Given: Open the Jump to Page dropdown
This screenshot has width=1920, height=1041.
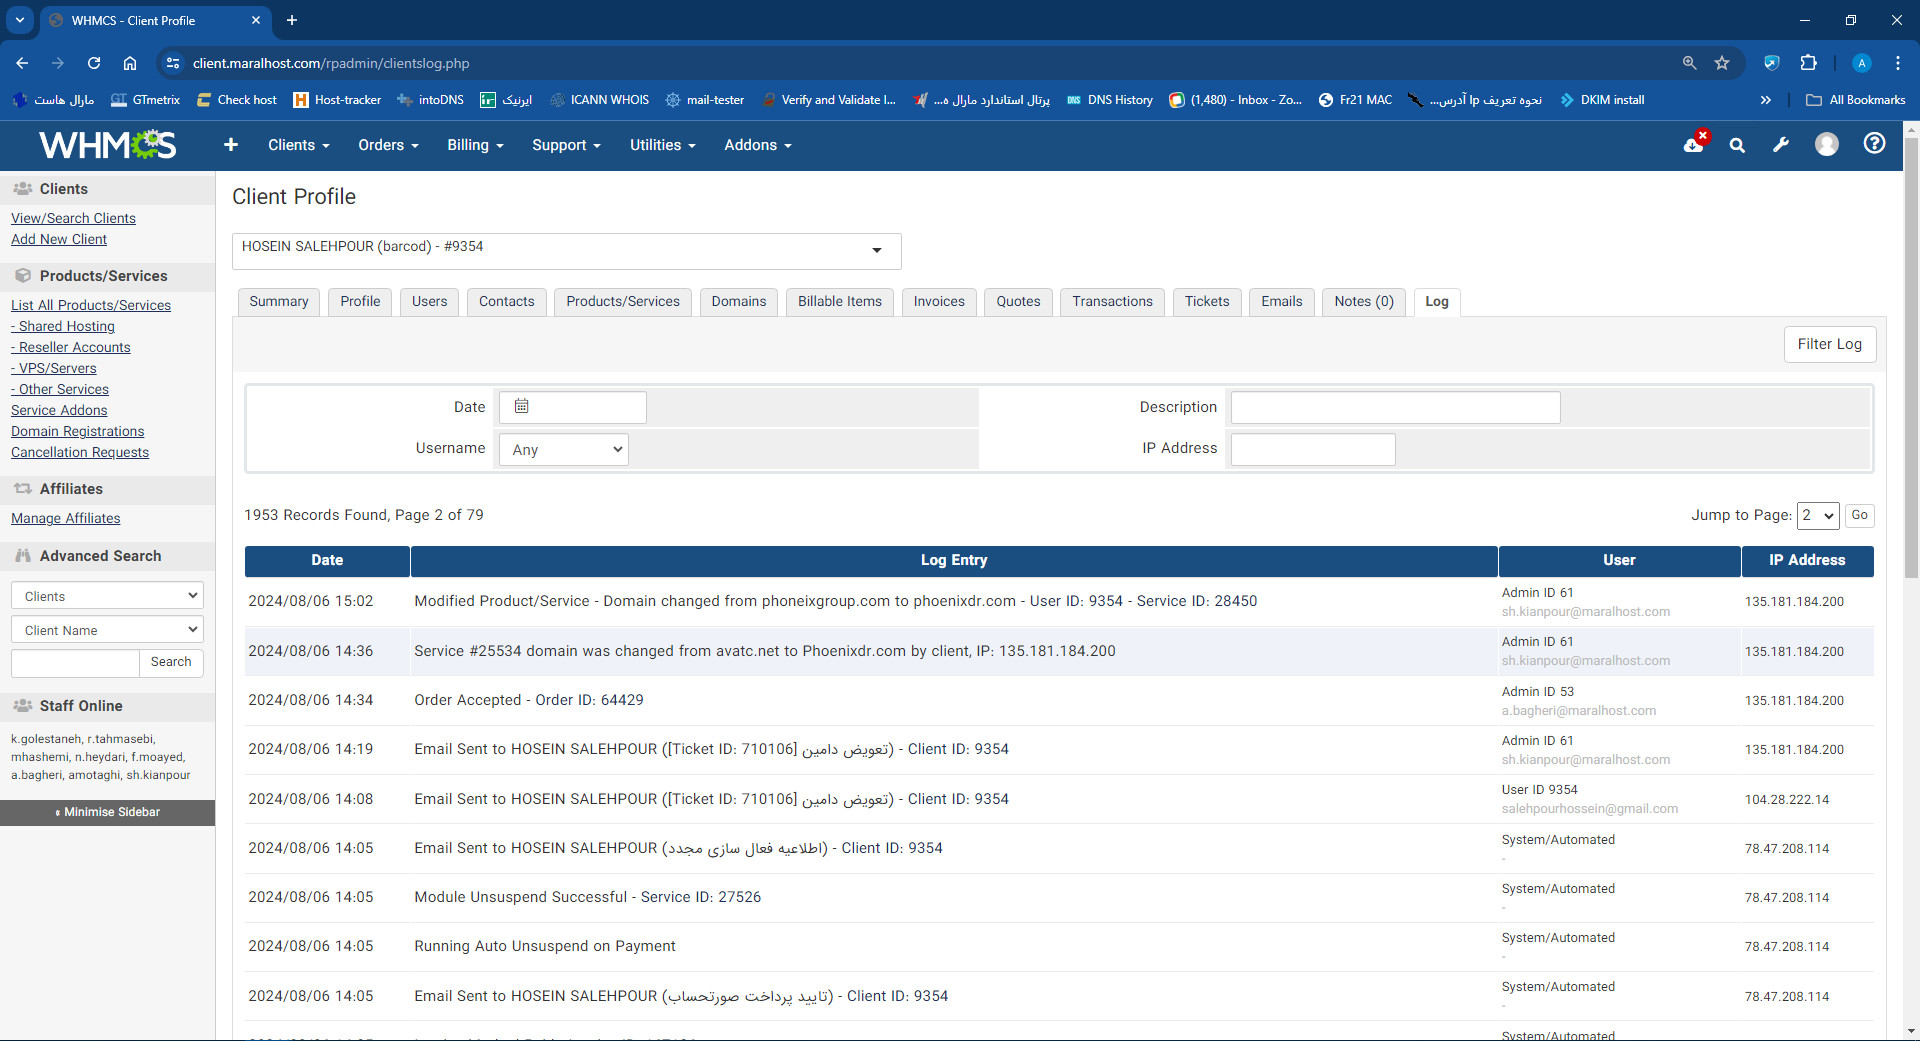Looking at the screenshot, I should (x=1817, y=515).
